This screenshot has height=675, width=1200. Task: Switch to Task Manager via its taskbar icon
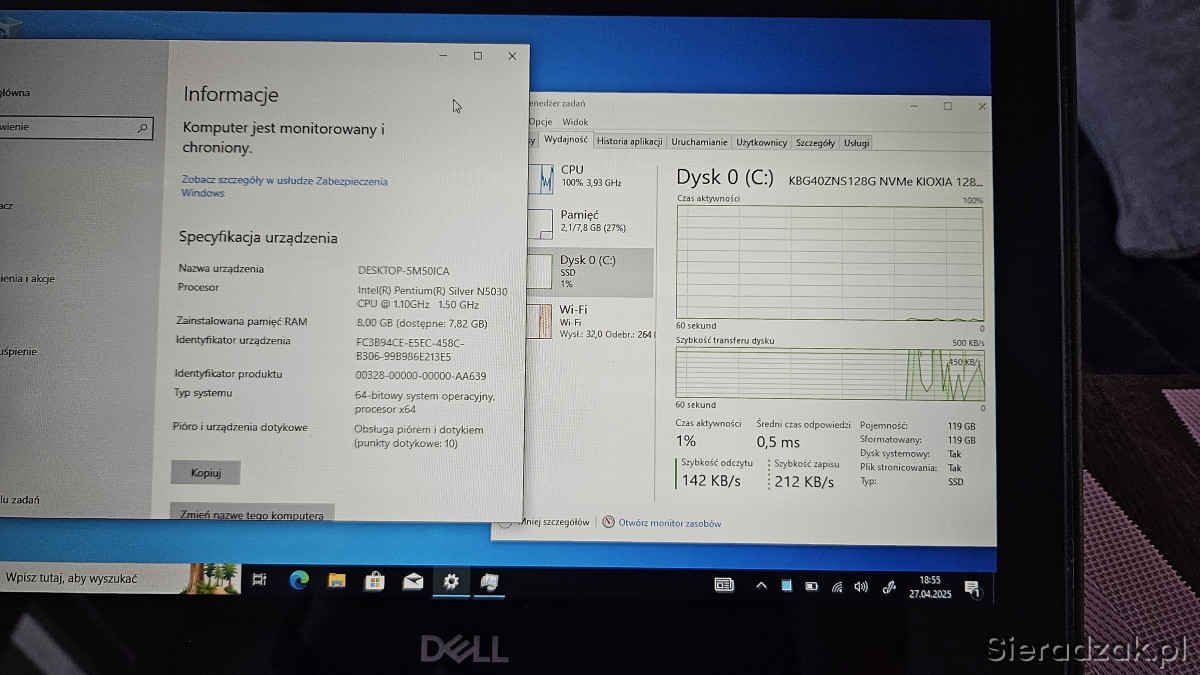tap(489, 581)
